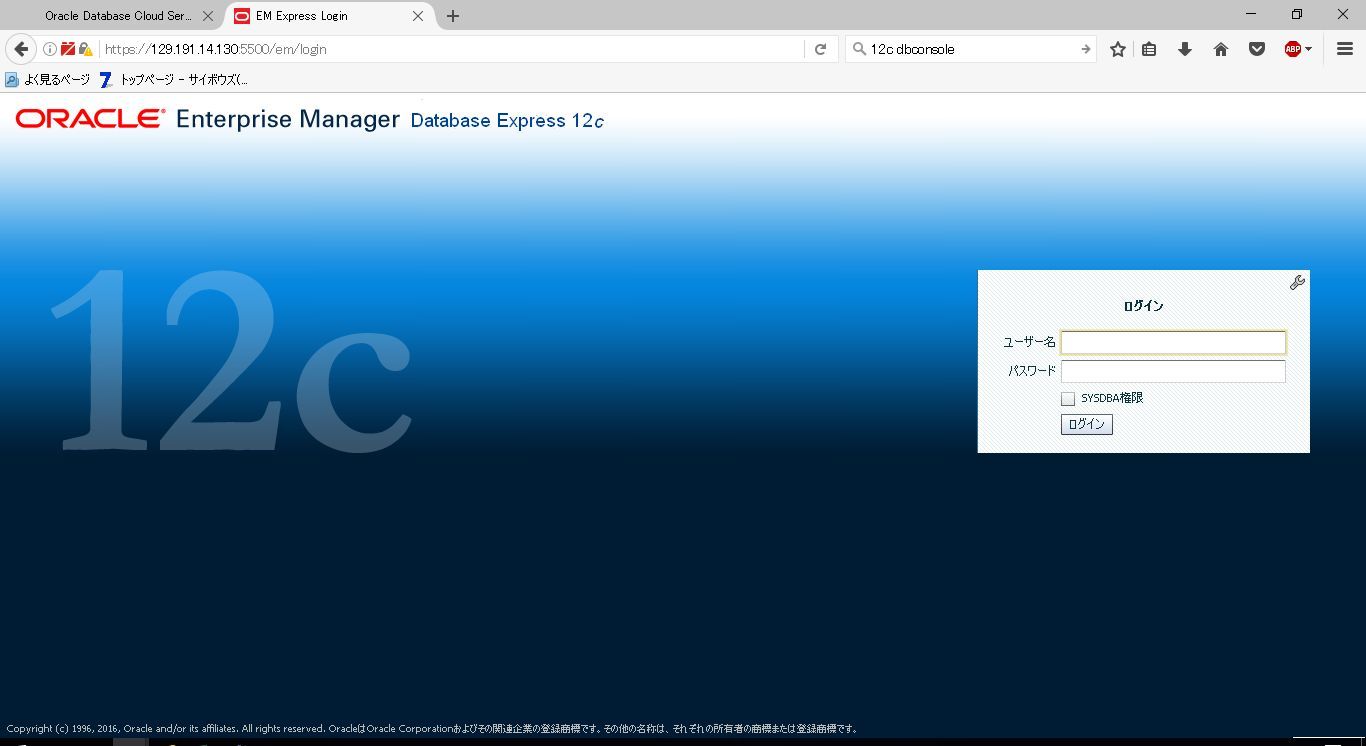The height and width of the screenshot is (746, 1366).
Task: Open the よく見るページ bookmark
Action: pyautogui.click(x=48, y=79)
